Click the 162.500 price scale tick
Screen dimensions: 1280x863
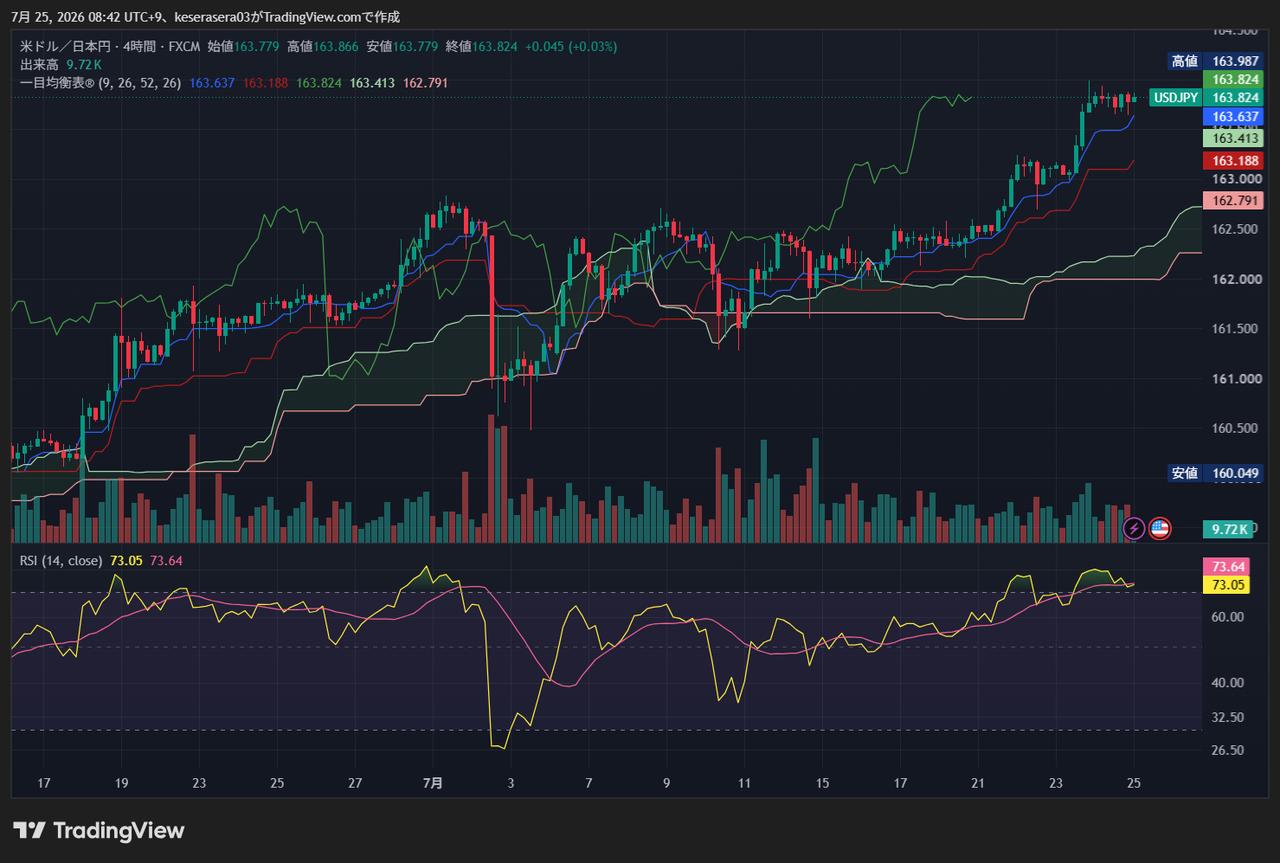click(x=1234, y=229)
